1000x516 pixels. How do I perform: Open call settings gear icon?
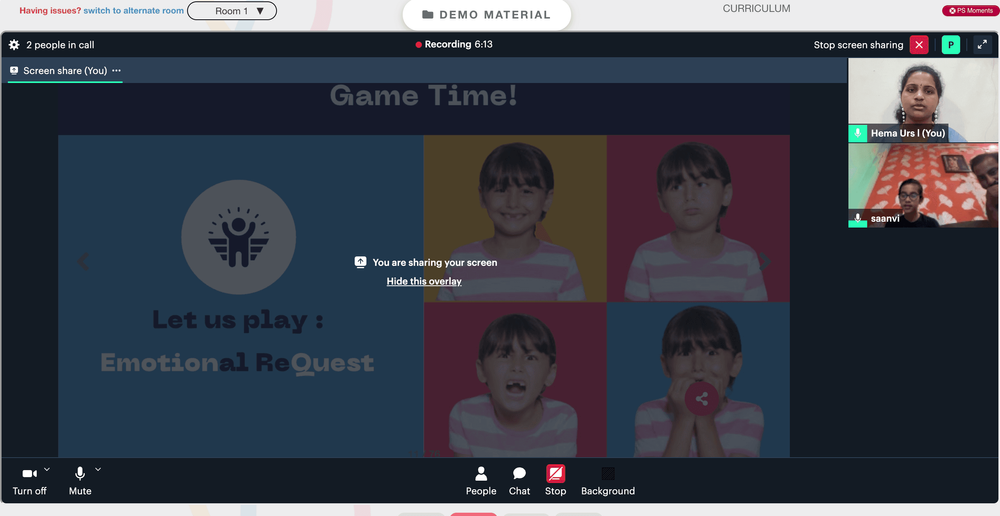[14, 45]
